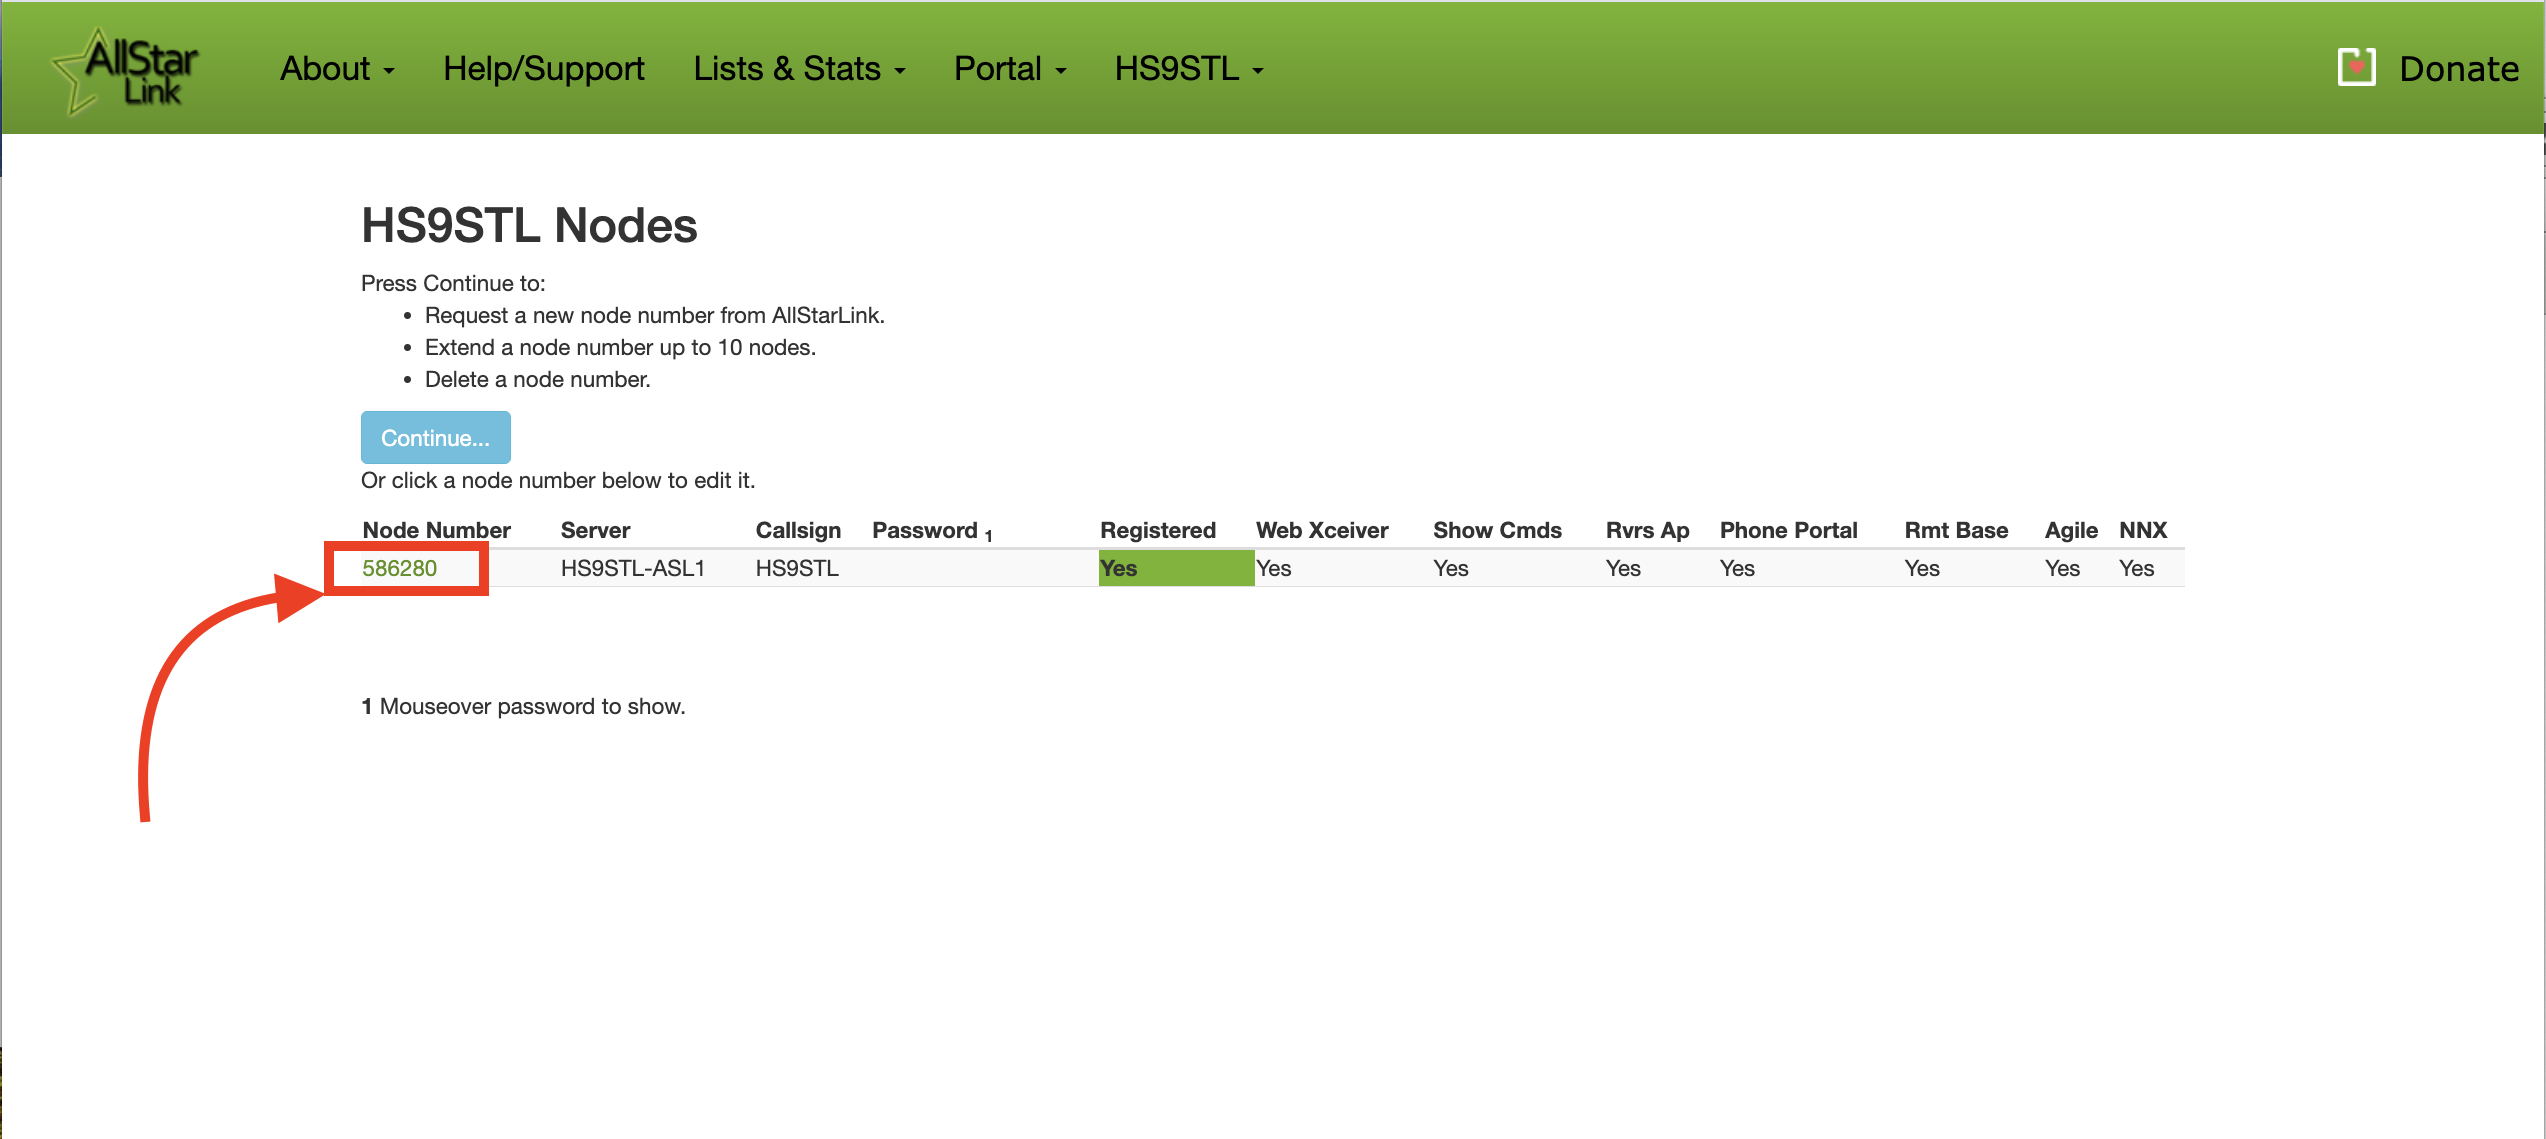Open Help/Support page
Screen dimensions: 2546x1139
543,69
